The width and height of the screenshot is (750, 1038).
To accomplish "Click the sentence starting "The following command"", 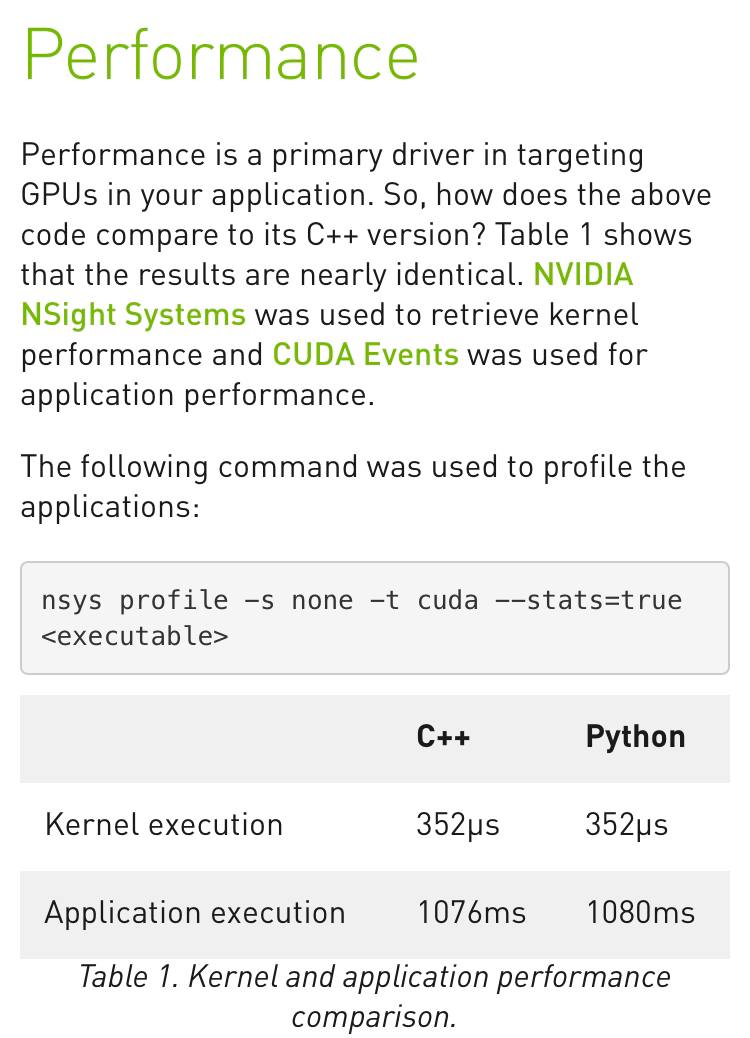I will [353, 487].
